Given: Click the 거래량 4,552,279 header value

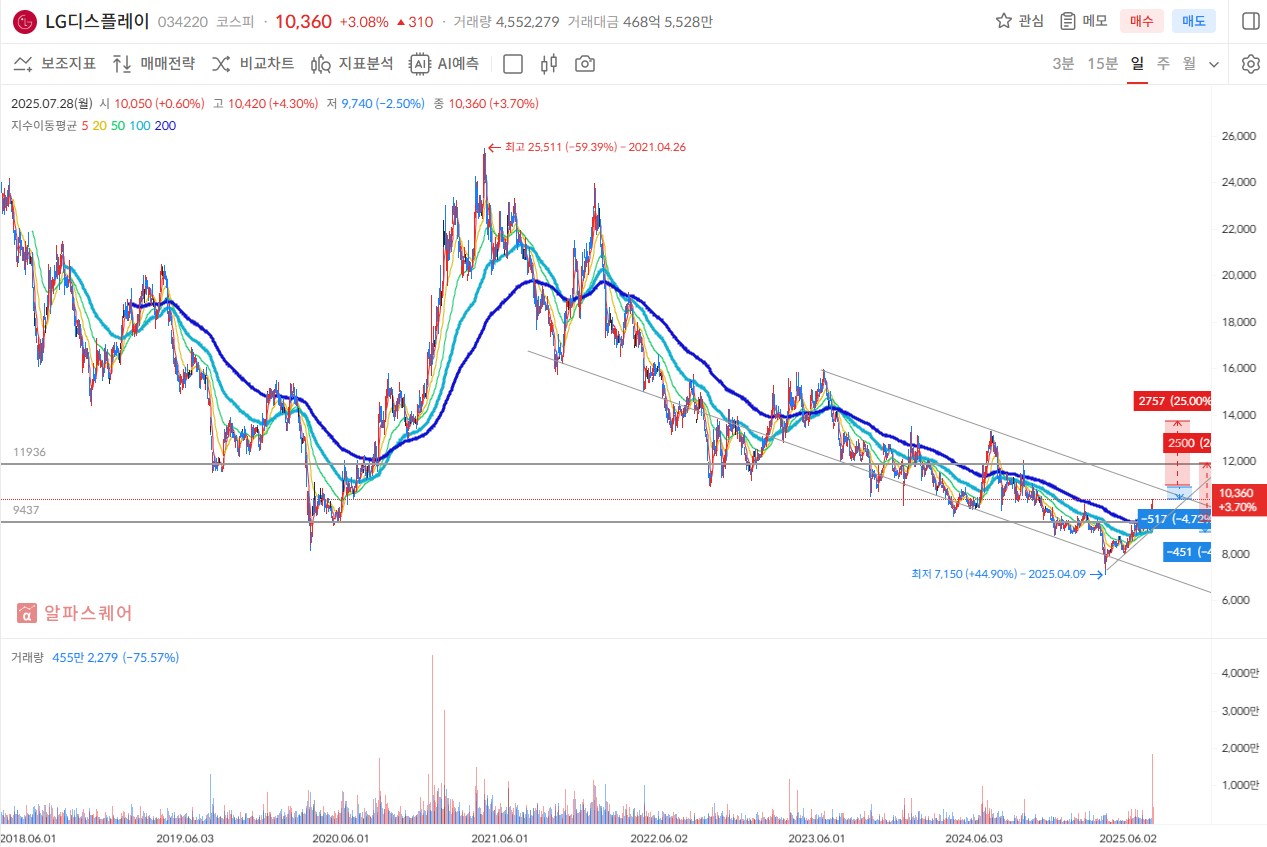Looking at the screenshot, I should 506,21.
